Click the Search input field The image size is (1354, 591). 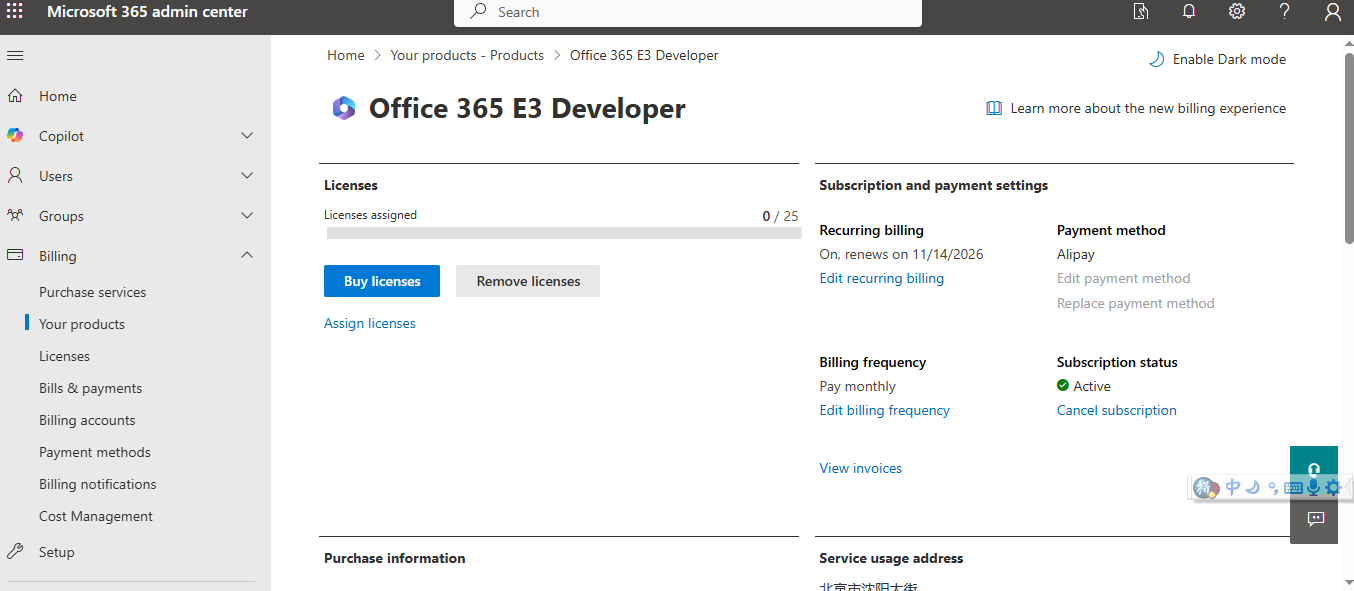pyautogui.click(x=687, y=12)
